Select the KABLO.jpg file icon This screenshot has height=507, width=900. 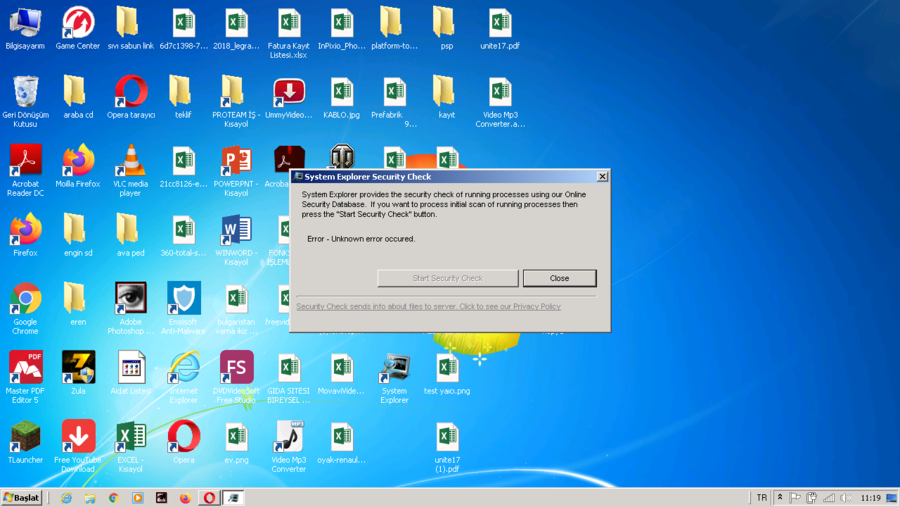point(342,98)
